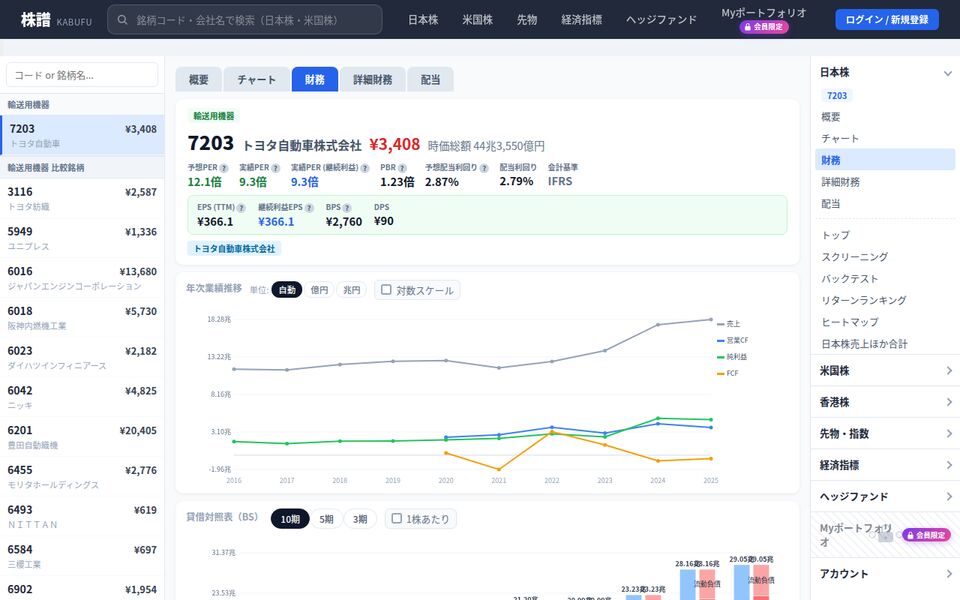Screen dimensions: 960x600
Task: Click the ログイン / 新規登録 button
Action: tap(887, 20)
